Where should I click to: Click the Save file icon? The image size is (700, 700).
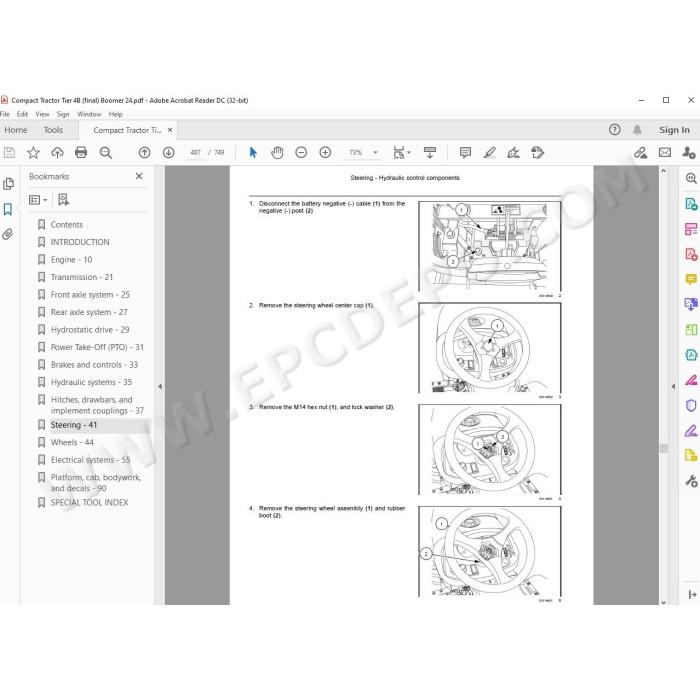[x=9, y=153]
